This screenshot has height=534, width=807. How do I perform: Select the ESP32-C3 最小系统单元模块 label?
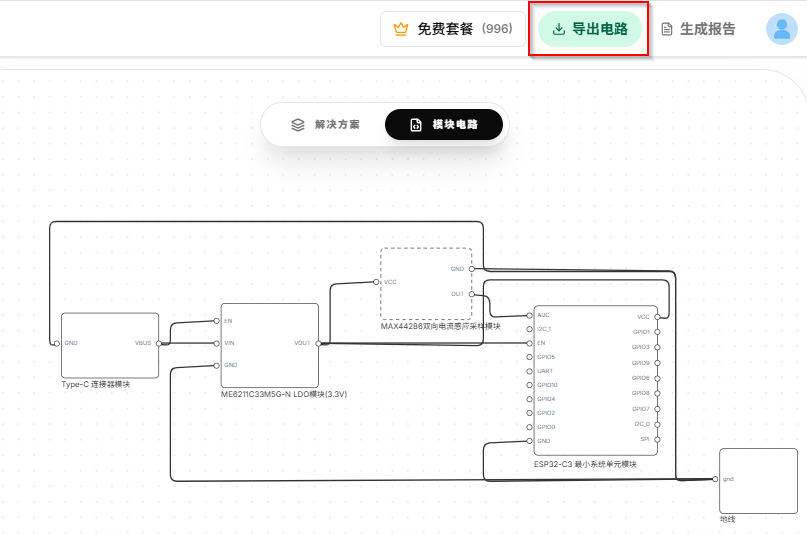click(585, 464)
